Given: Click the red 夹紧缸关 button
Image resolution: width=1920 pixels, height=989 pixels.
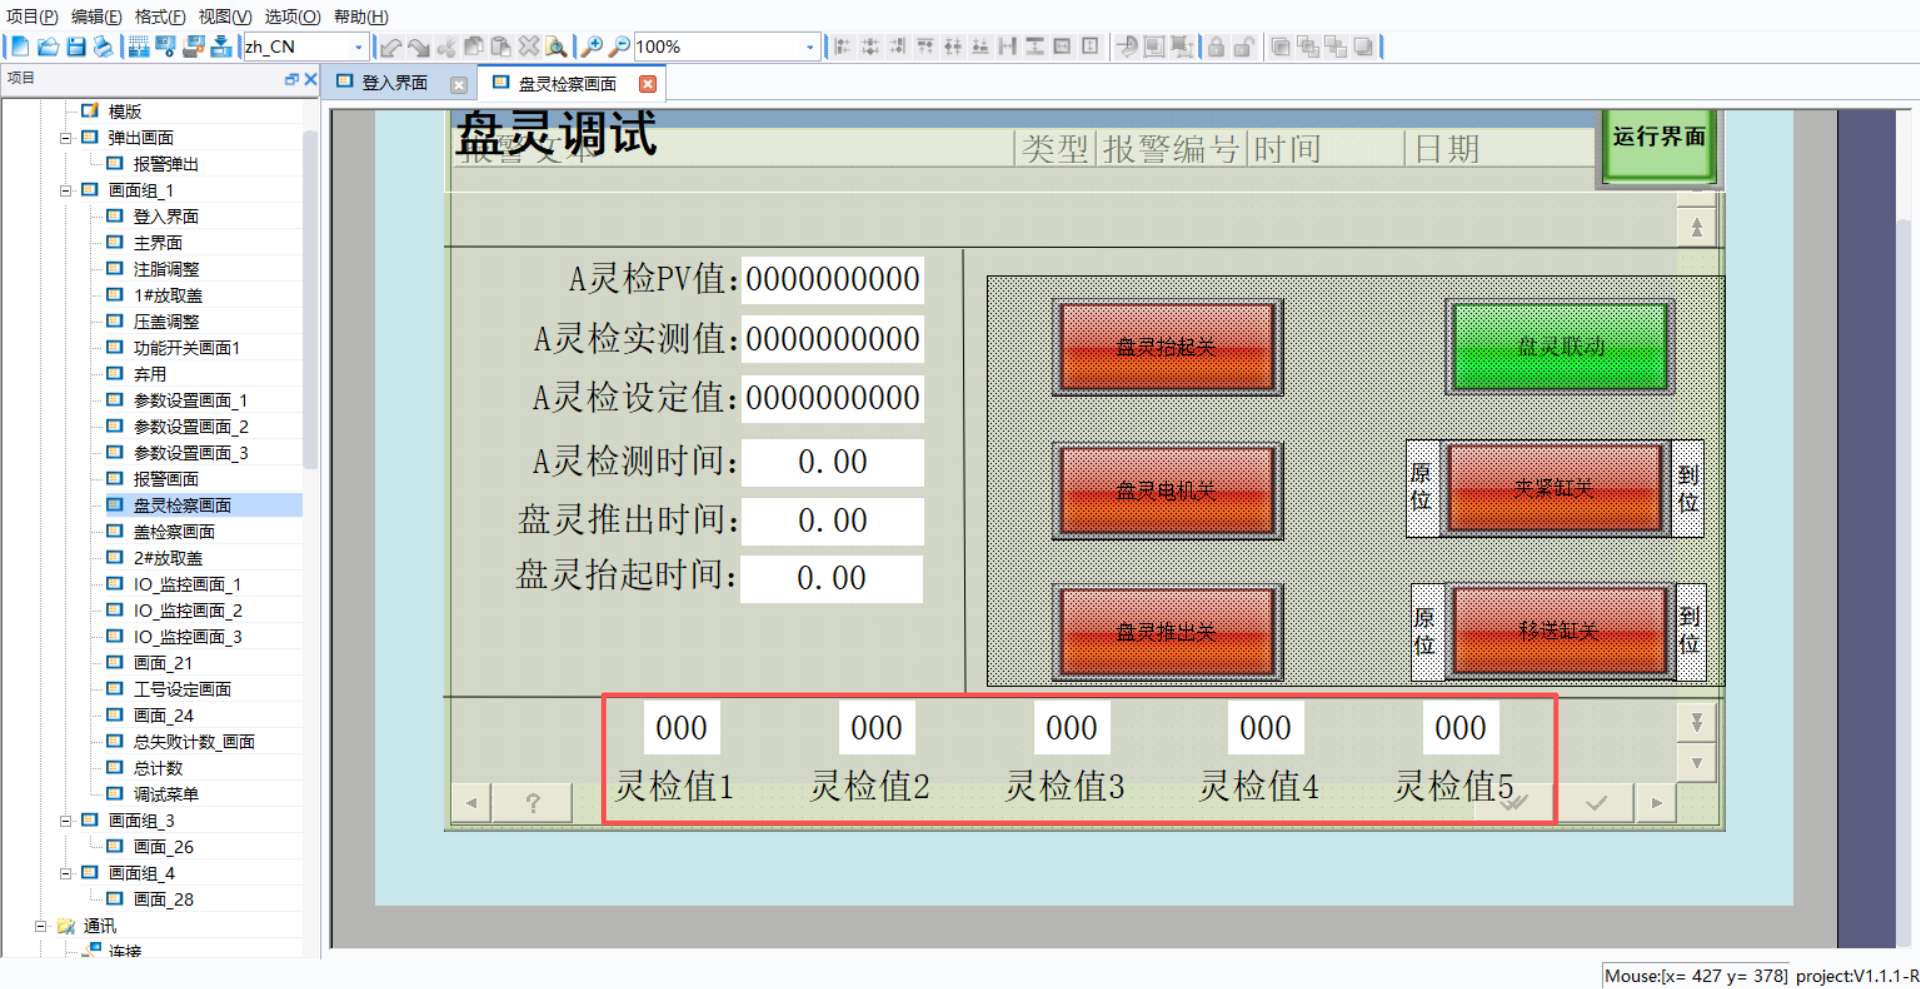Looking at the screenshot, I should pyautogui.click(x=1554, y=488).
